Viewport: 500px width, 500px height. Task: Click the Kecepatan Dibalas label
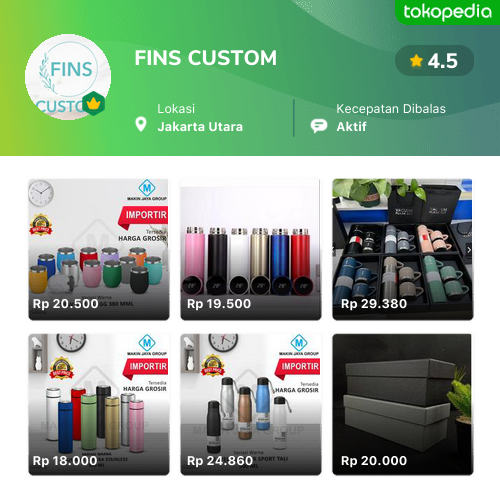click(x=391, y=109)
